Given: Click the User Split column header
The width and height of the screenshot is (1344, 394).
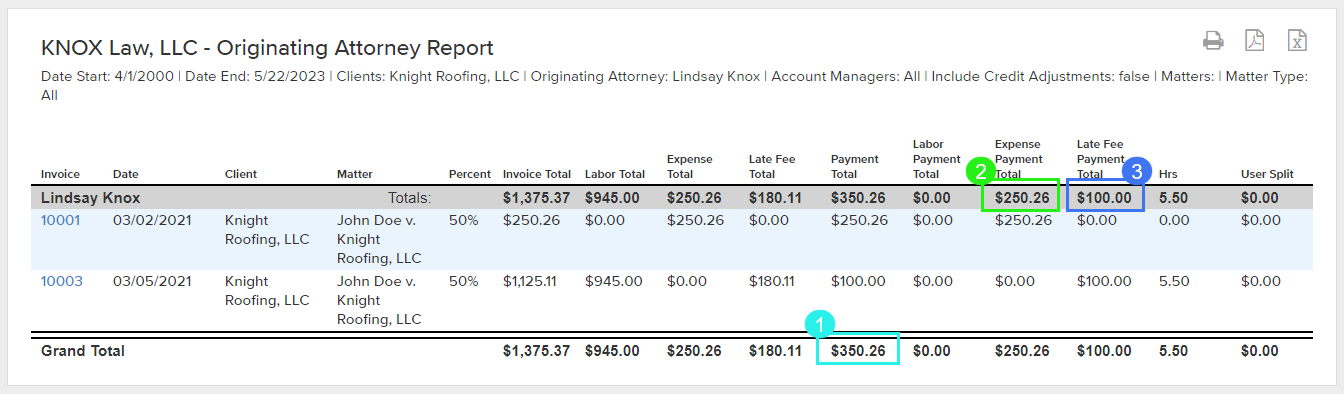Looking at the screenshot, I should pyautogui.click(x=1267, y=174).
